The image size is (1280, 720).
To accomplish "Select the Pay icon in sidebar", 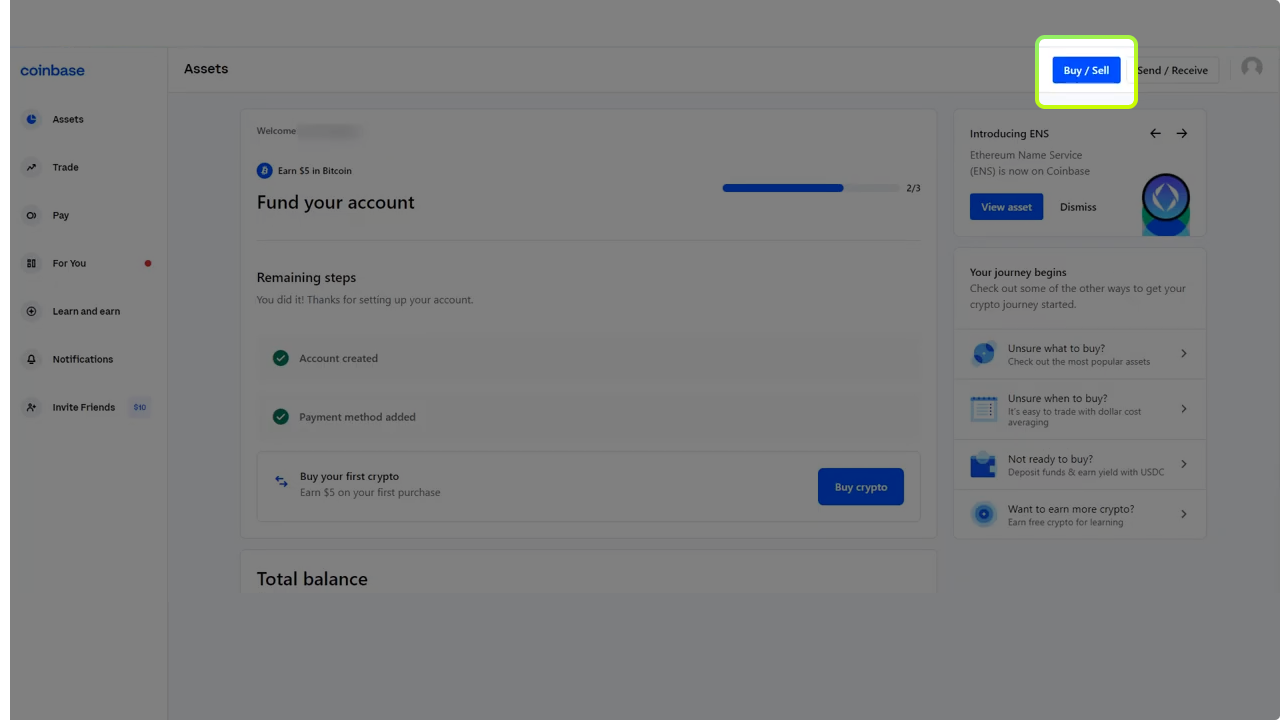I will pyautogui.click(x=31, y=215).
